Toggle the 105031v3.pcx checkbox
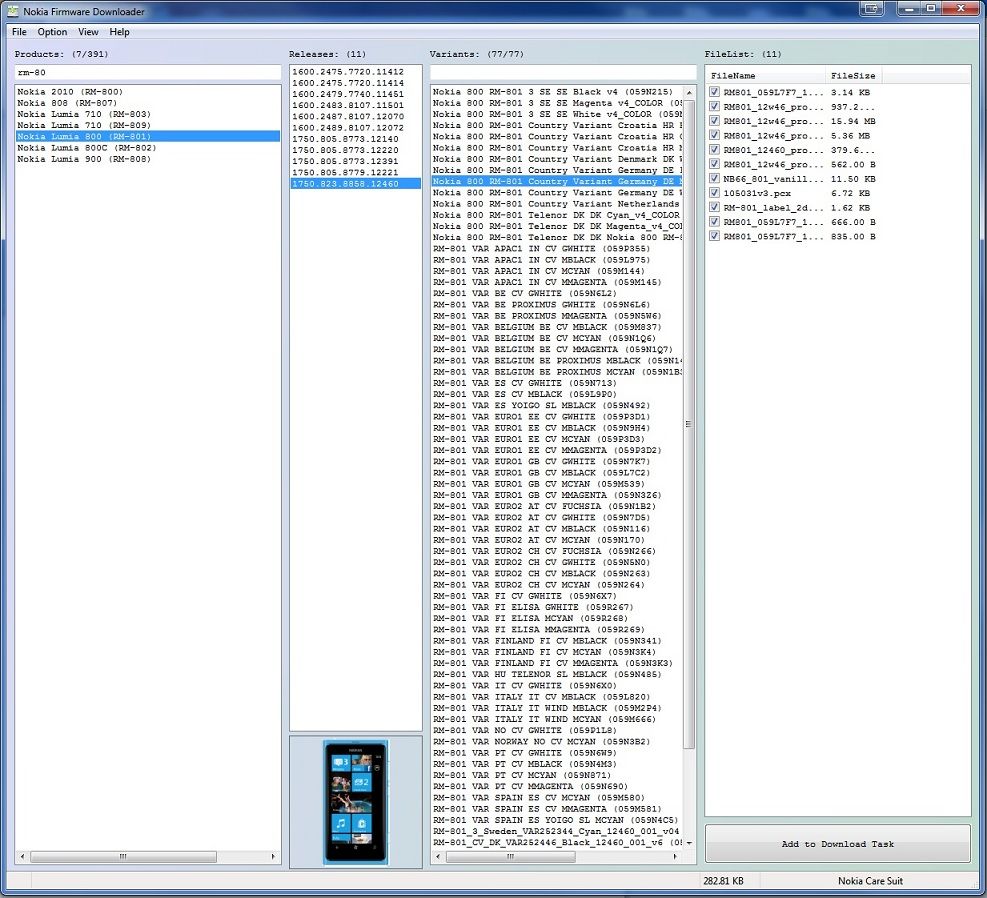 pyautogui.click(x=714, y=193)
